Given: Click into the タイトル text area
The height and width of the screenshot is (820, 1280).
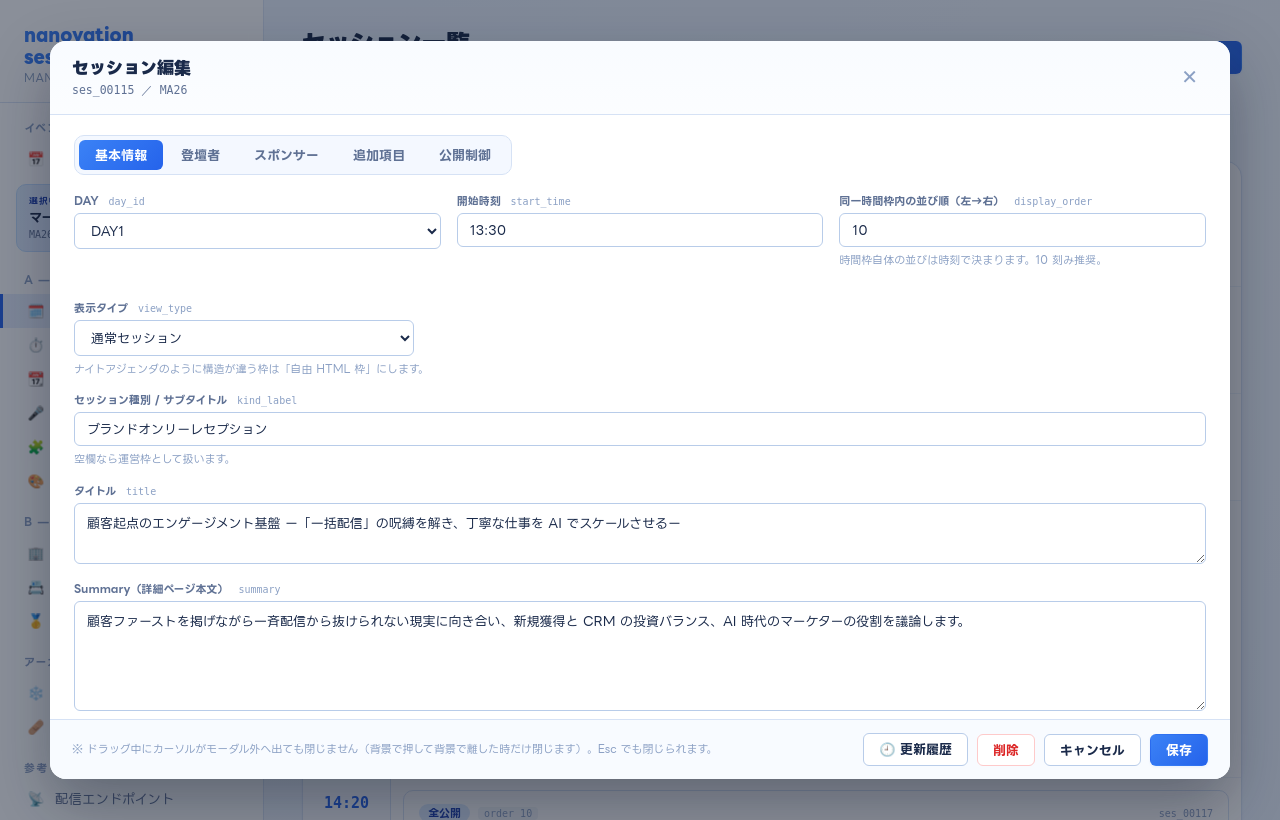Looking at the screenshot, I should click(x=640, y=533).
